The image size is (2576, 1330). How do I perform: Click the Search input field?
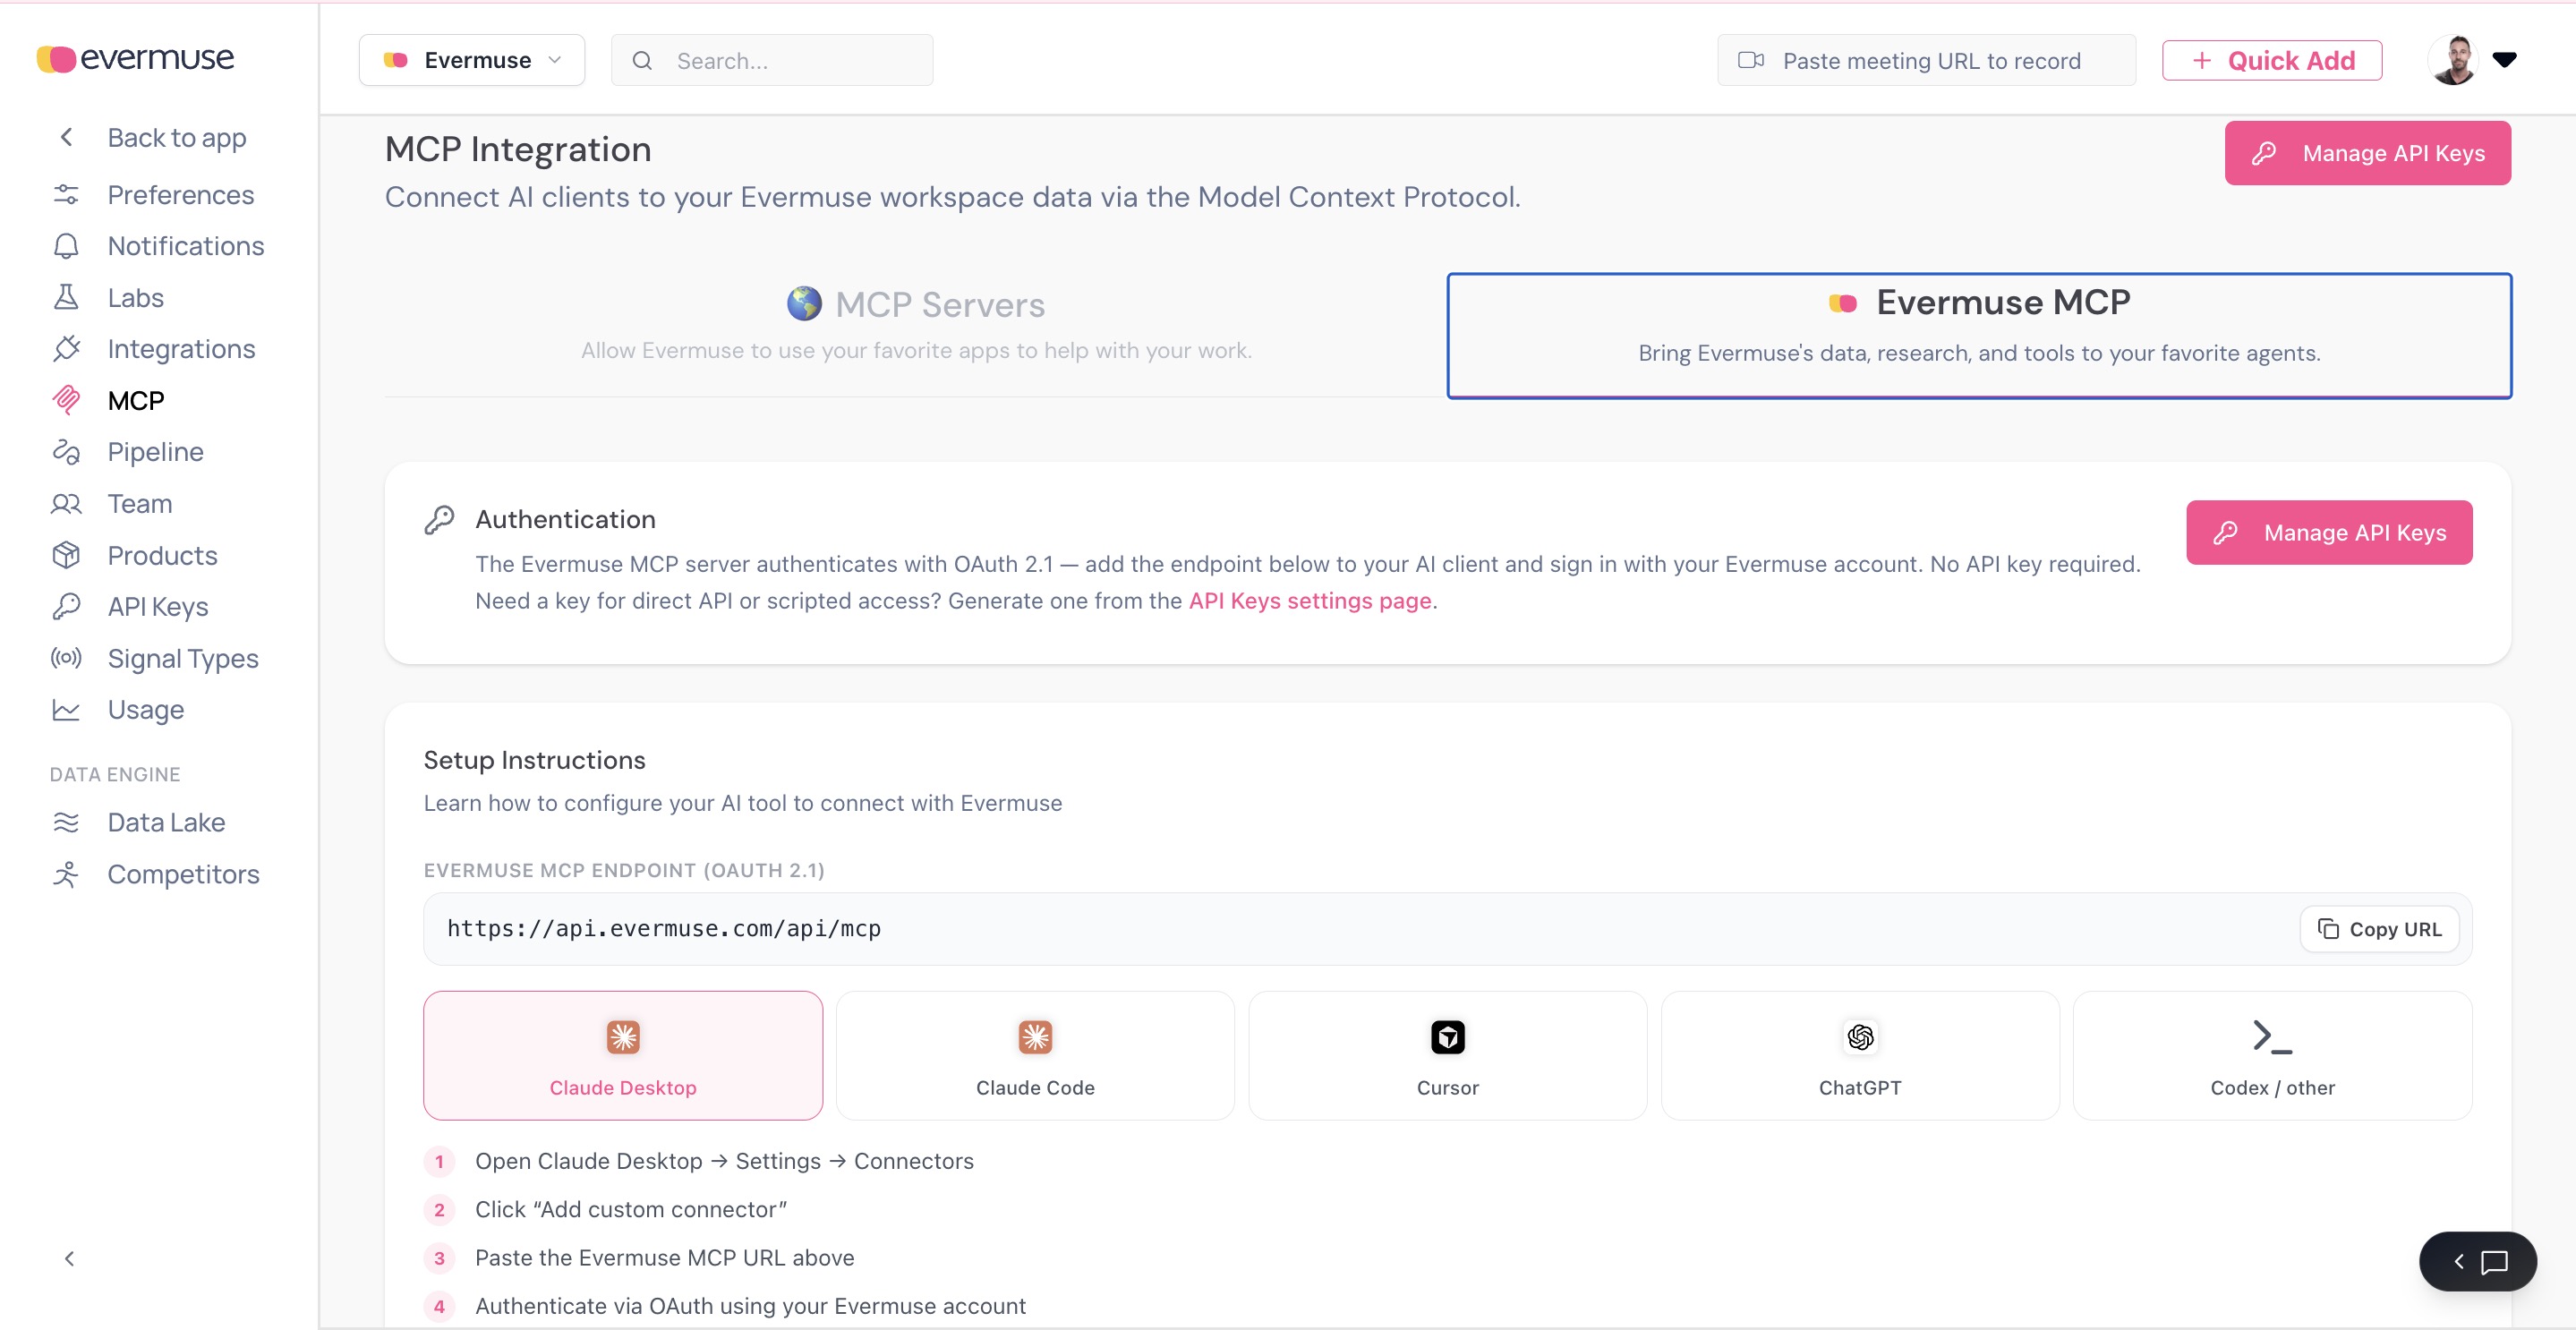pos(772,60)
